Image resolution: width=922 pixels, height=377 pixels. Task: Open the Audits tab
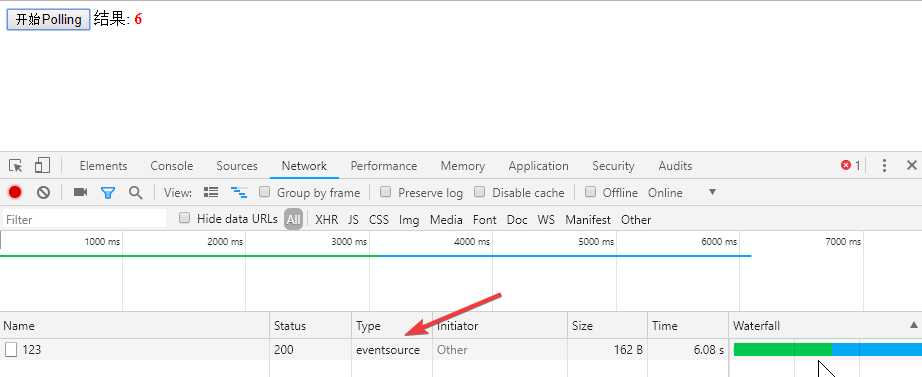[675, 166]
